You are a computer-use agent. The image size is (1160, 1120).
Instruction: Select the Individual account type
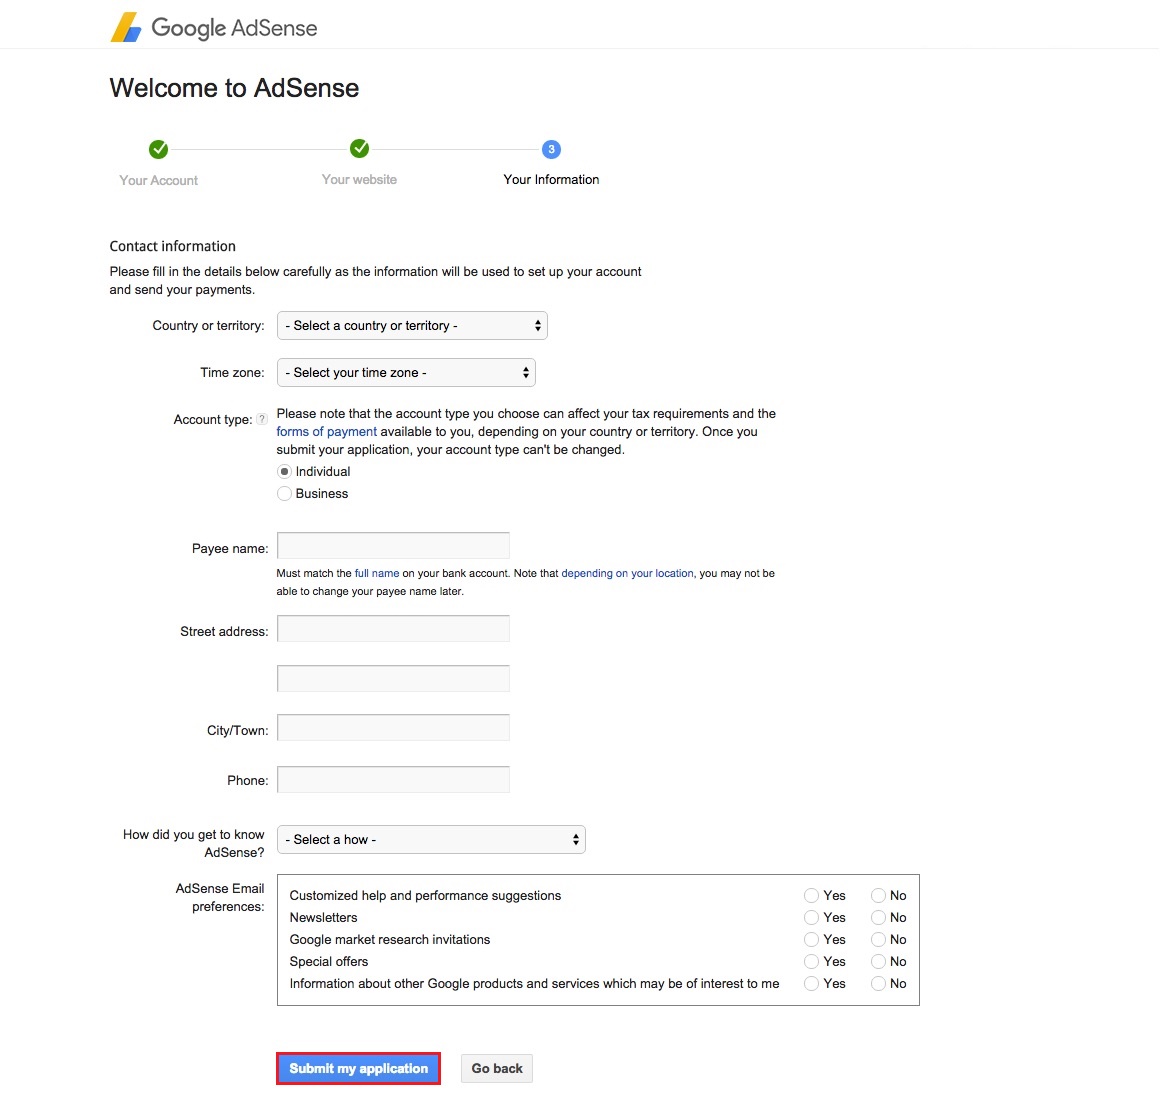point(284,471)
